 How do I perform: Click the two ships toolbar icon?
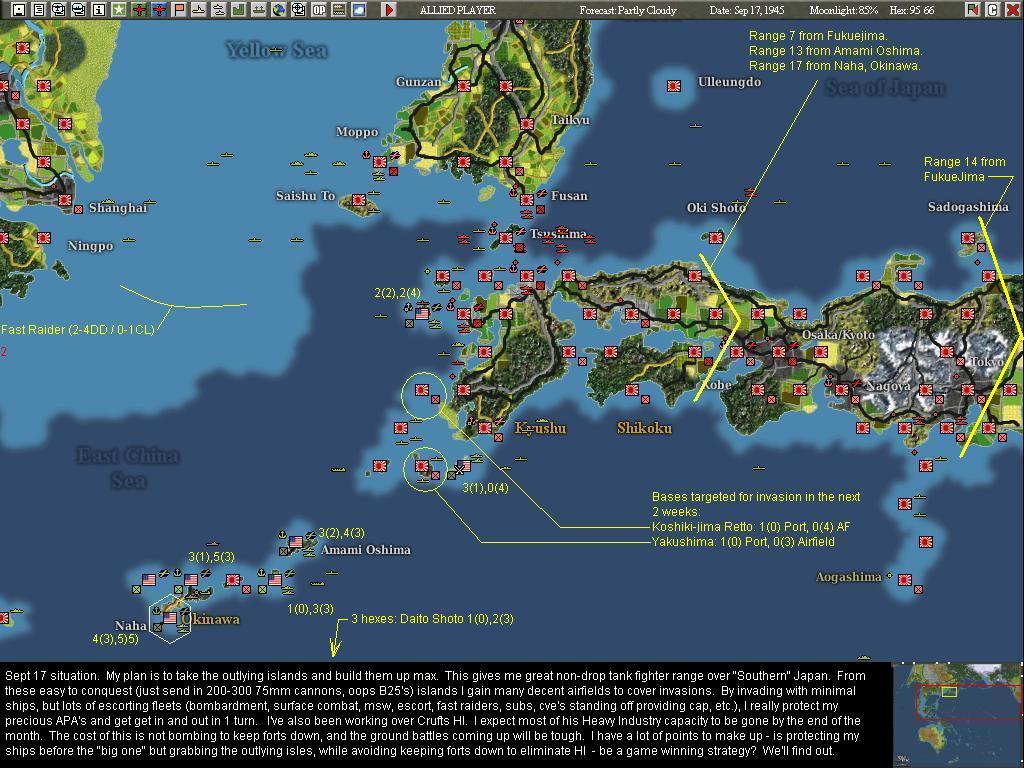(219, 9)
